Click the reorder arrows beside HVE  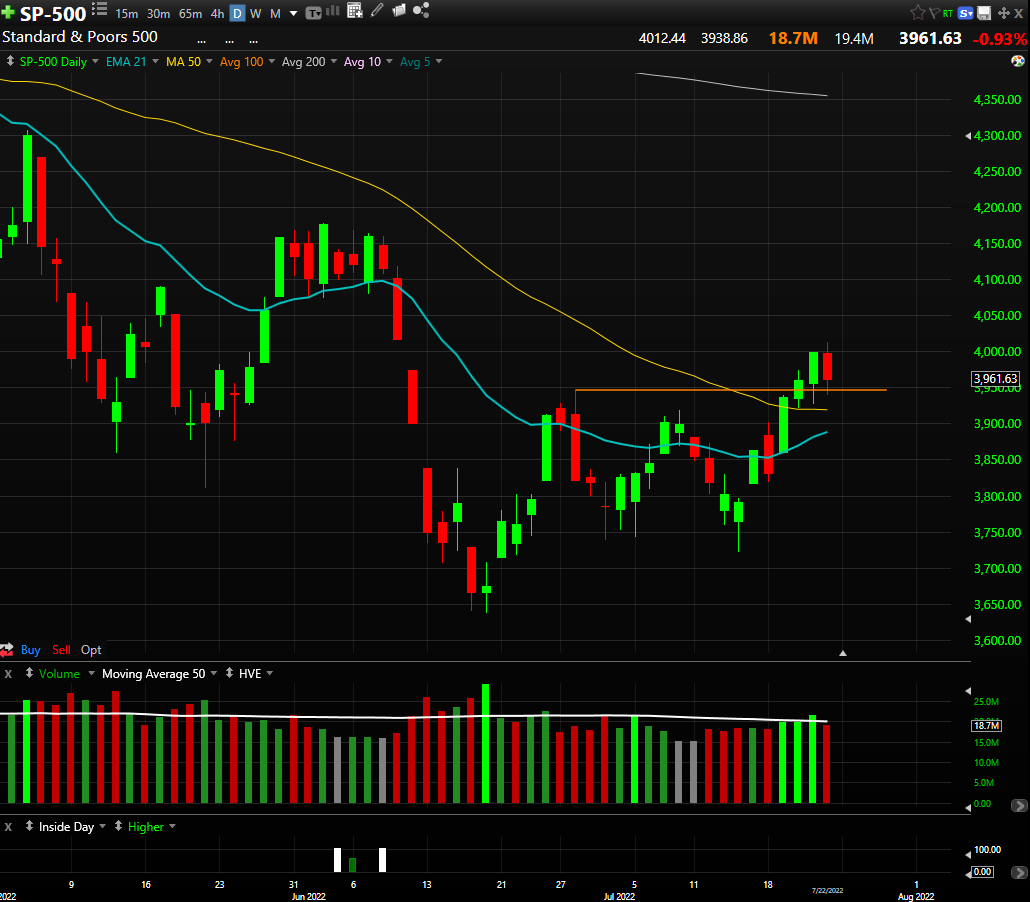click(229, 673)
